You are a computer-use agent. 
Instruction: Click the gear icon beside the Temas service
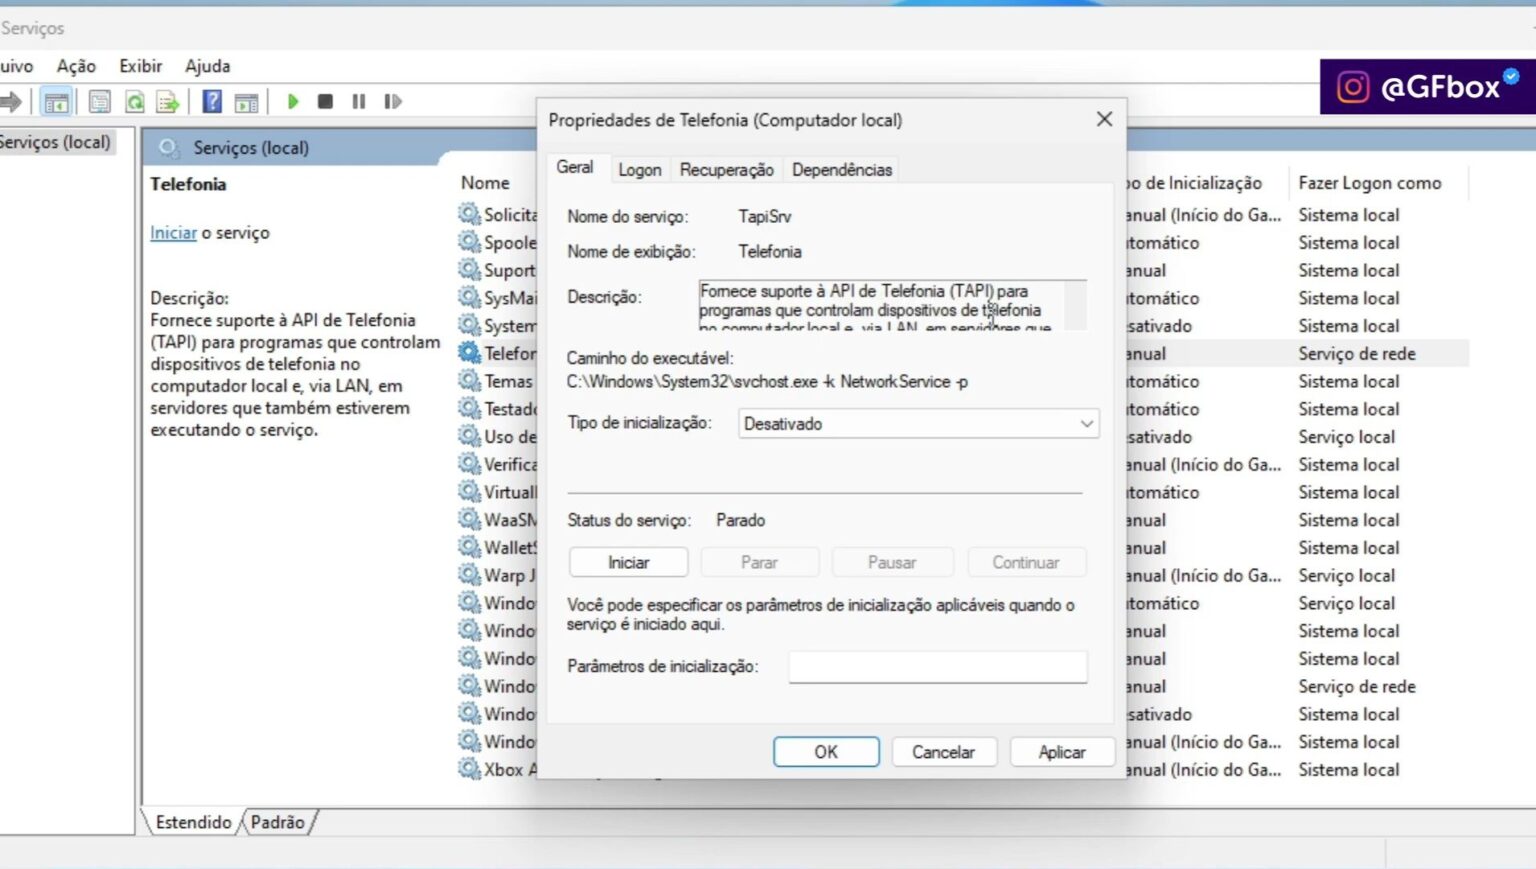pyautogui.click(x=469, y=381)
